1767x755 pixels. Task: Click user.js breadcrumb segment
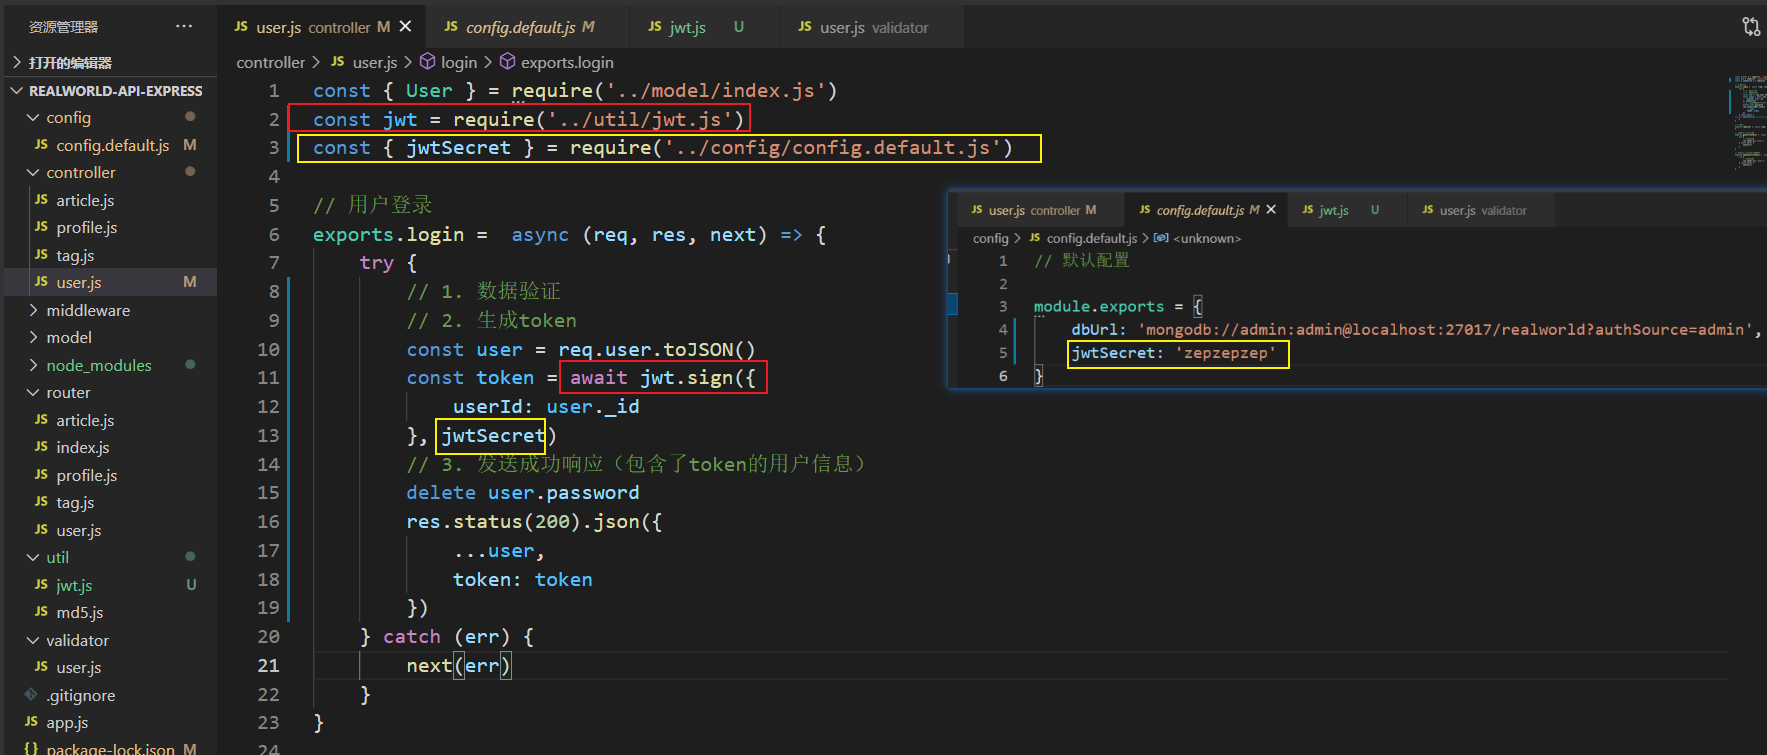point(375,62)
